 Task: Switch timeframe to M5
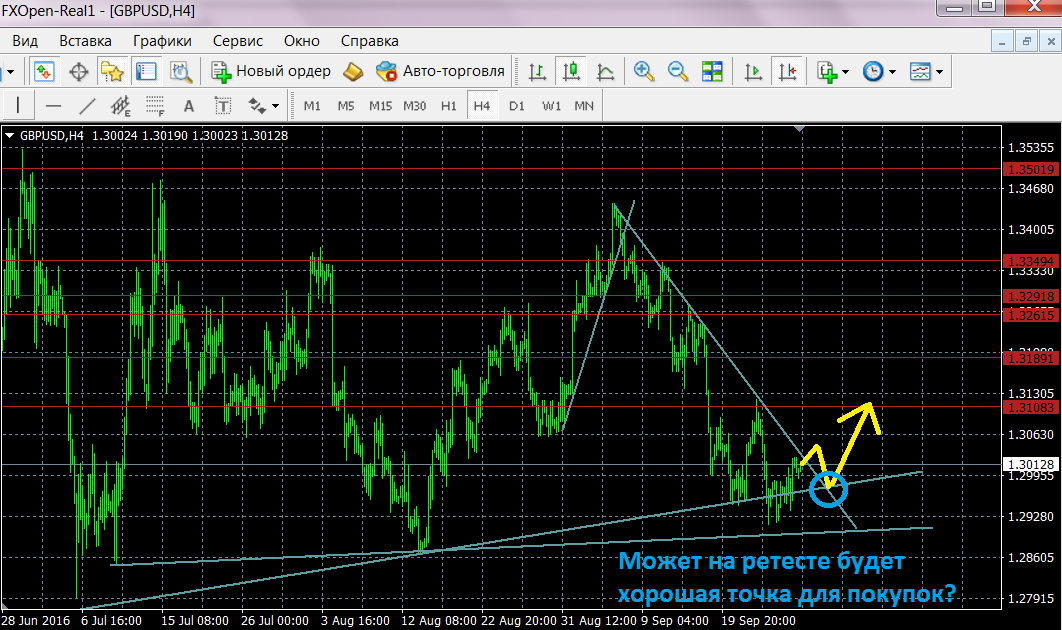(346, 106)
